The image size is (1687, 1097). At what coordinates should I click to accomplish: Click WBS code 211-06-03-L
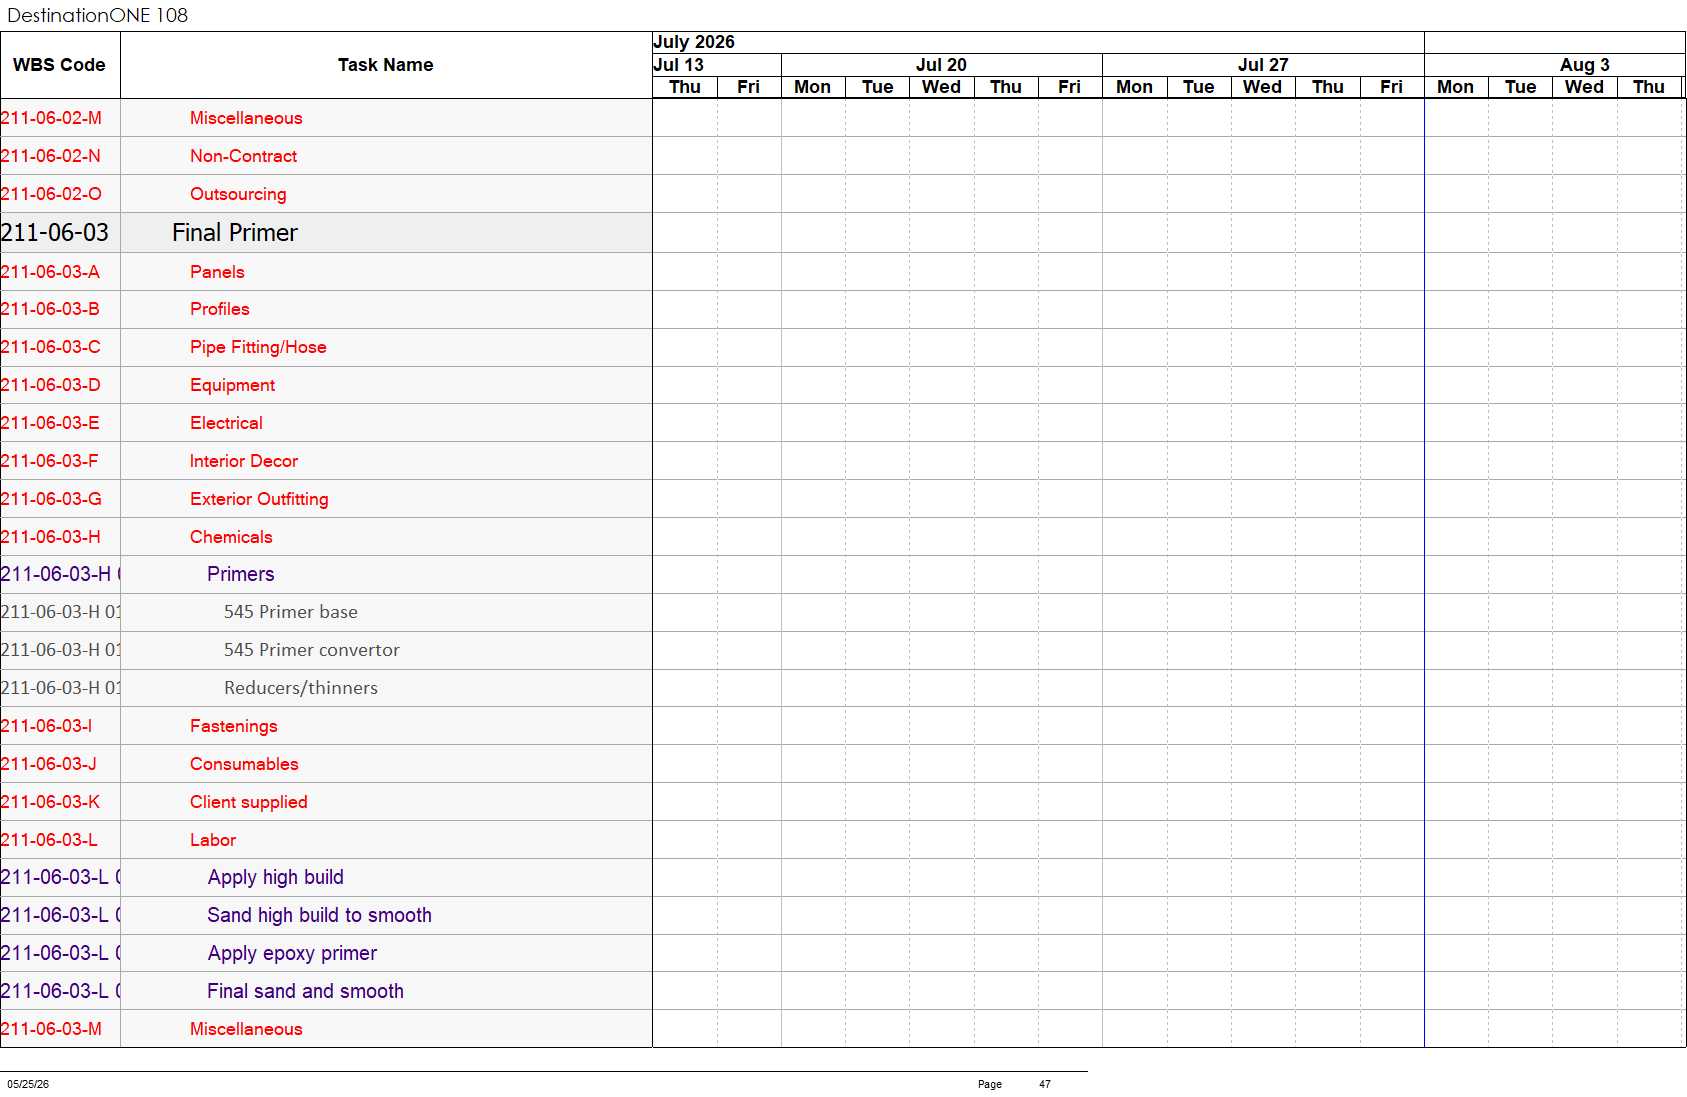(49, 840)
